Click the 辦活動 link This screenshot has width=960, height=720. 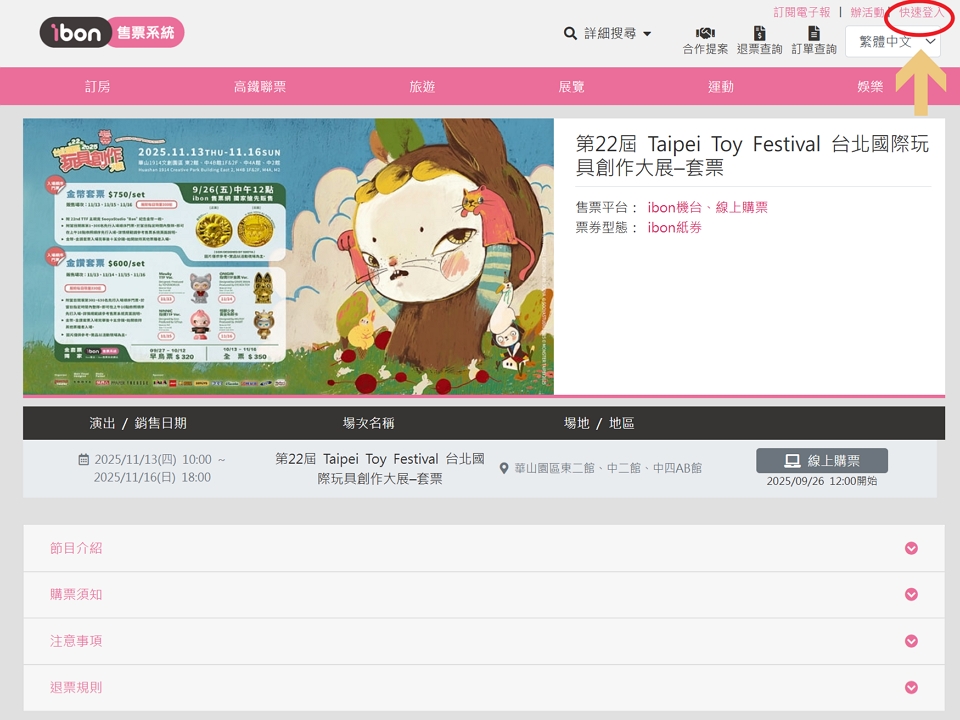click(867, 12)
